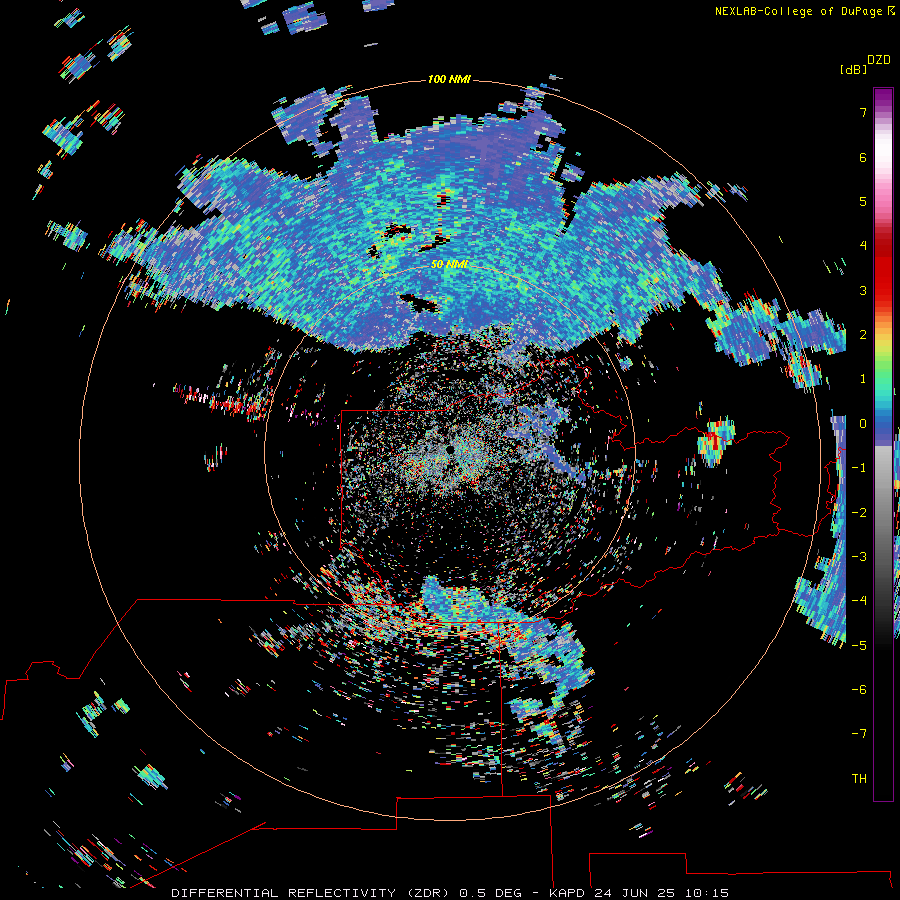Image resolution: width=900 pixels, height=900 pixels.
Task: Click the -3 scale value
Action: (x=859, y=557)
